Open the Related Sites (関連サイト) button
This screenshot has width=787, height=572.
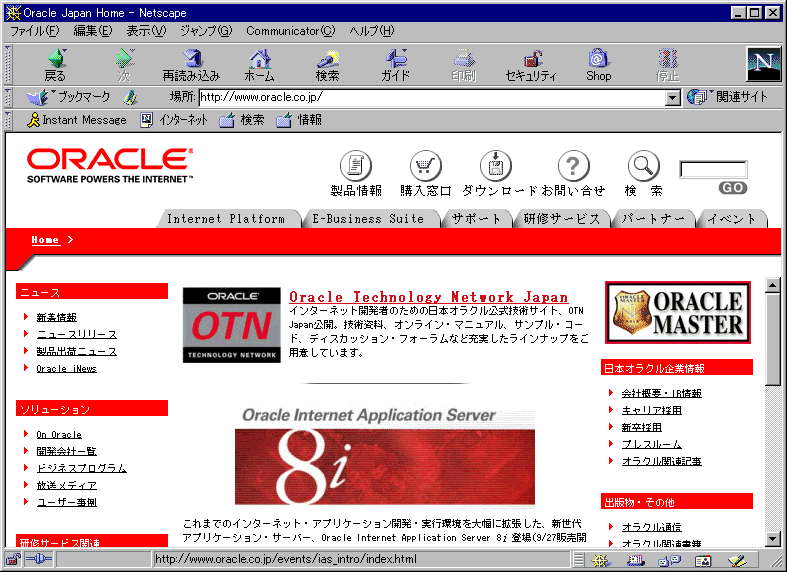(728, 97)
